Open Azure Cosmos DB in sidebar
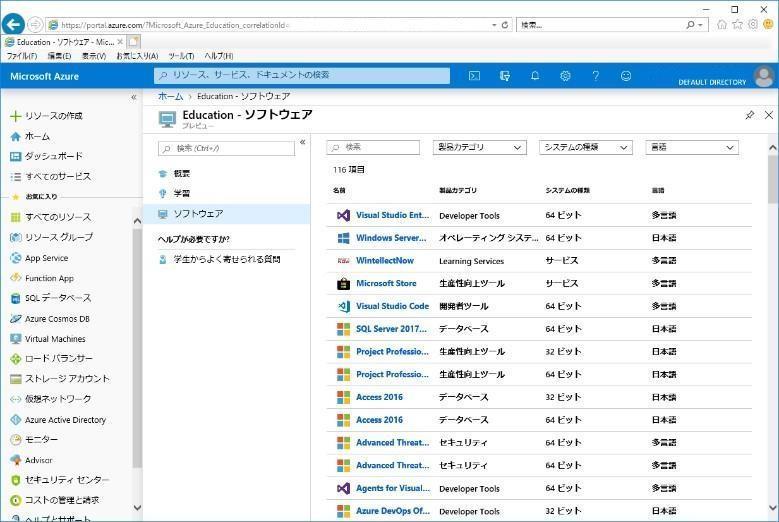 click(x=50, y=318)
